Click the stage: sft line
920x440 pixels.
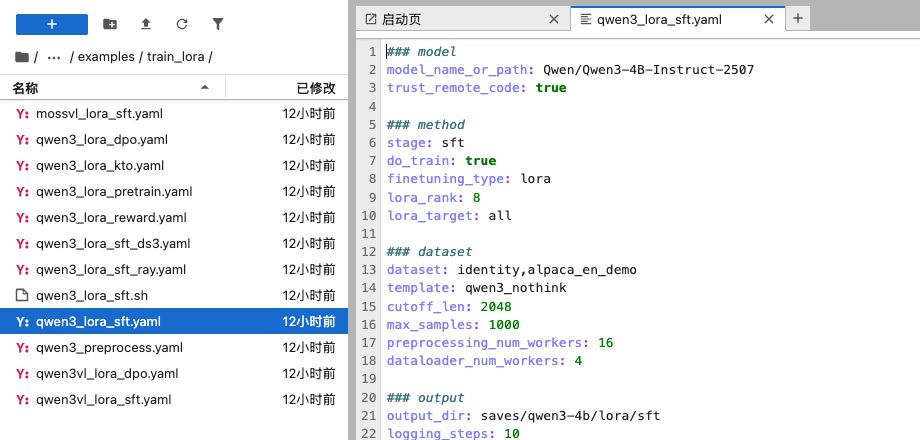point(425,143)
